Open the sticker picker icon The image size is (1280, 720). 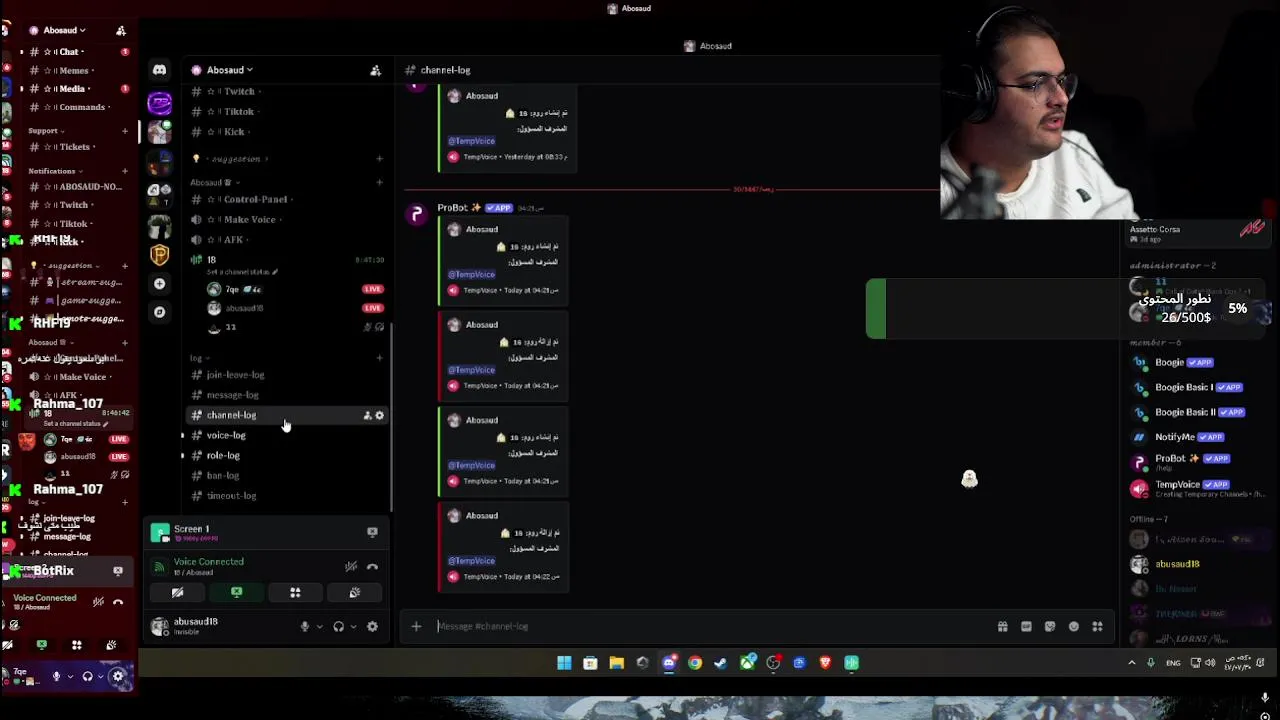tap(1050, 626)
